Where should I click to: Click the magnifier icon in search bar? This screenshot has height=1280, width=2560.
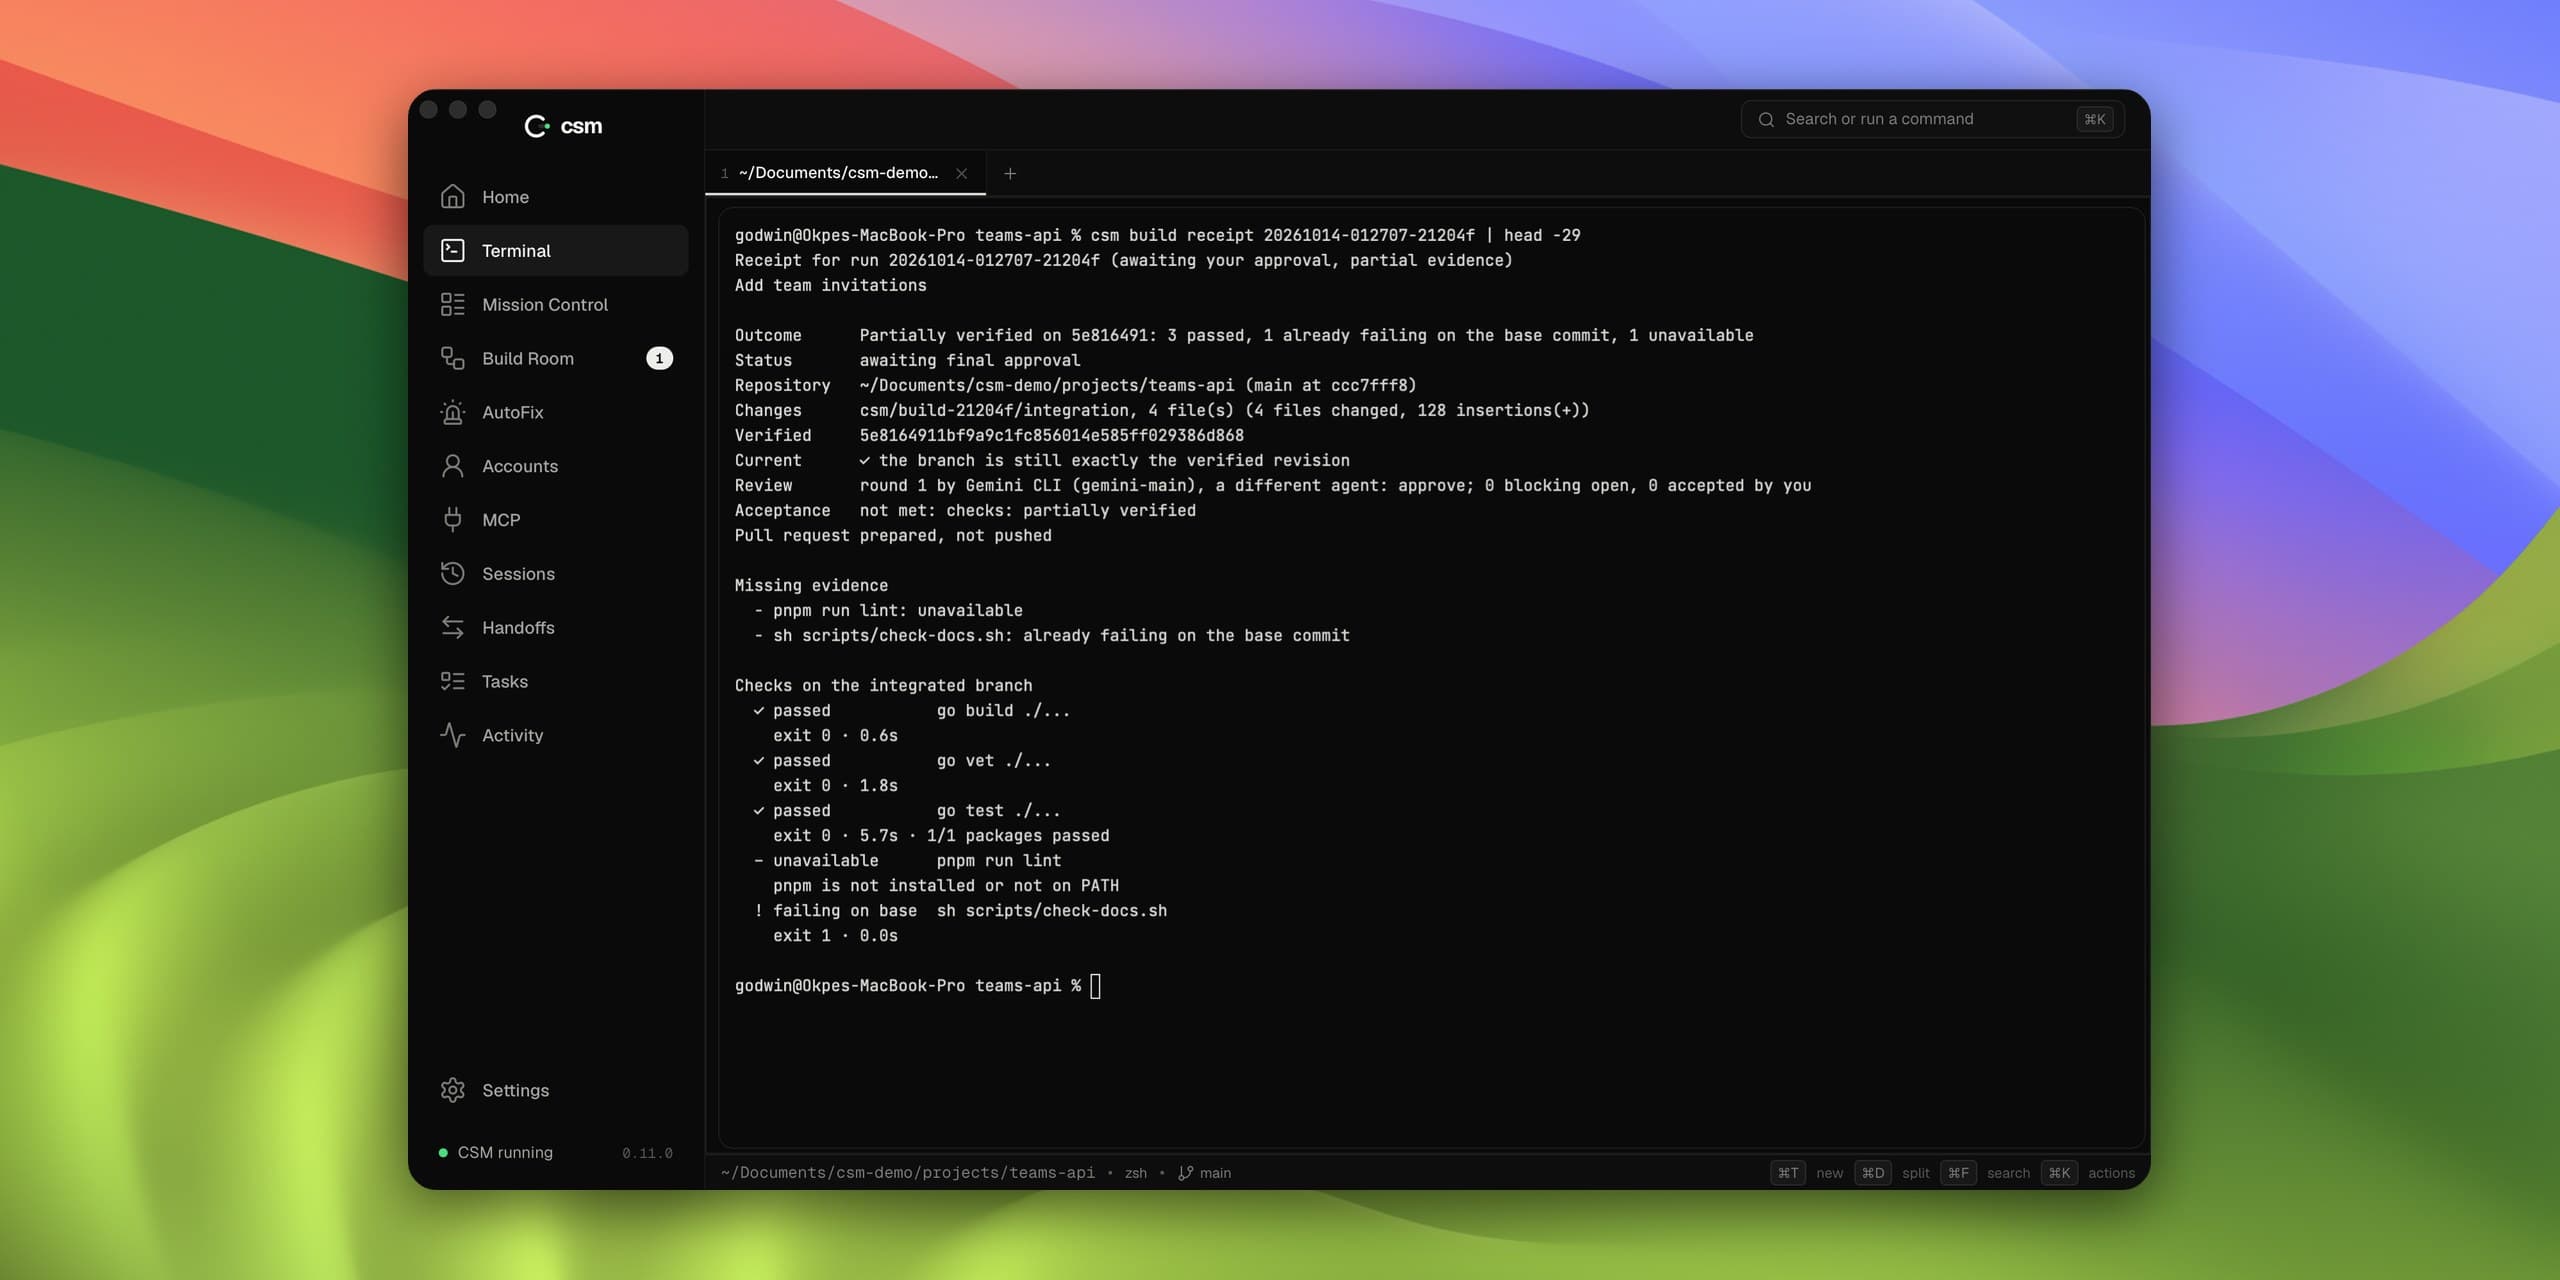tap(1766, 120)
